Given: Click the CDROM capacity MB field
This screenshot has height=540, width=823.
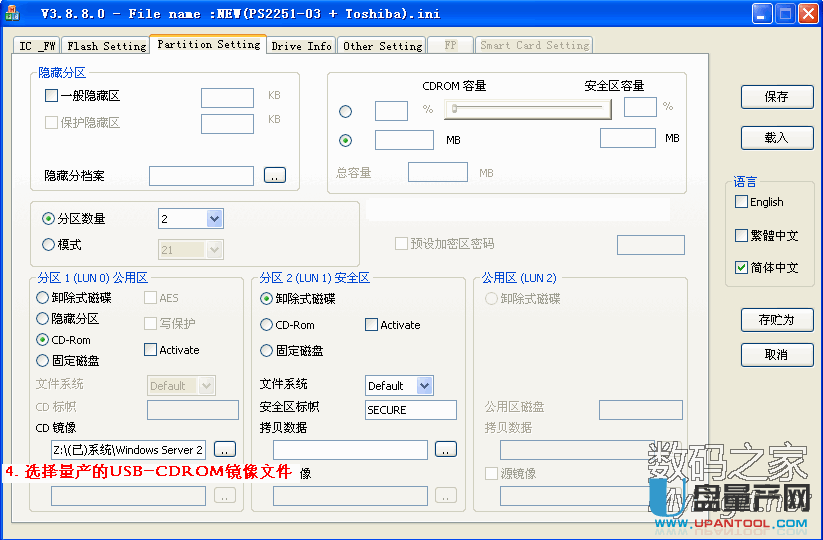Looking at the screenshot, I should (x=404, y=140).
